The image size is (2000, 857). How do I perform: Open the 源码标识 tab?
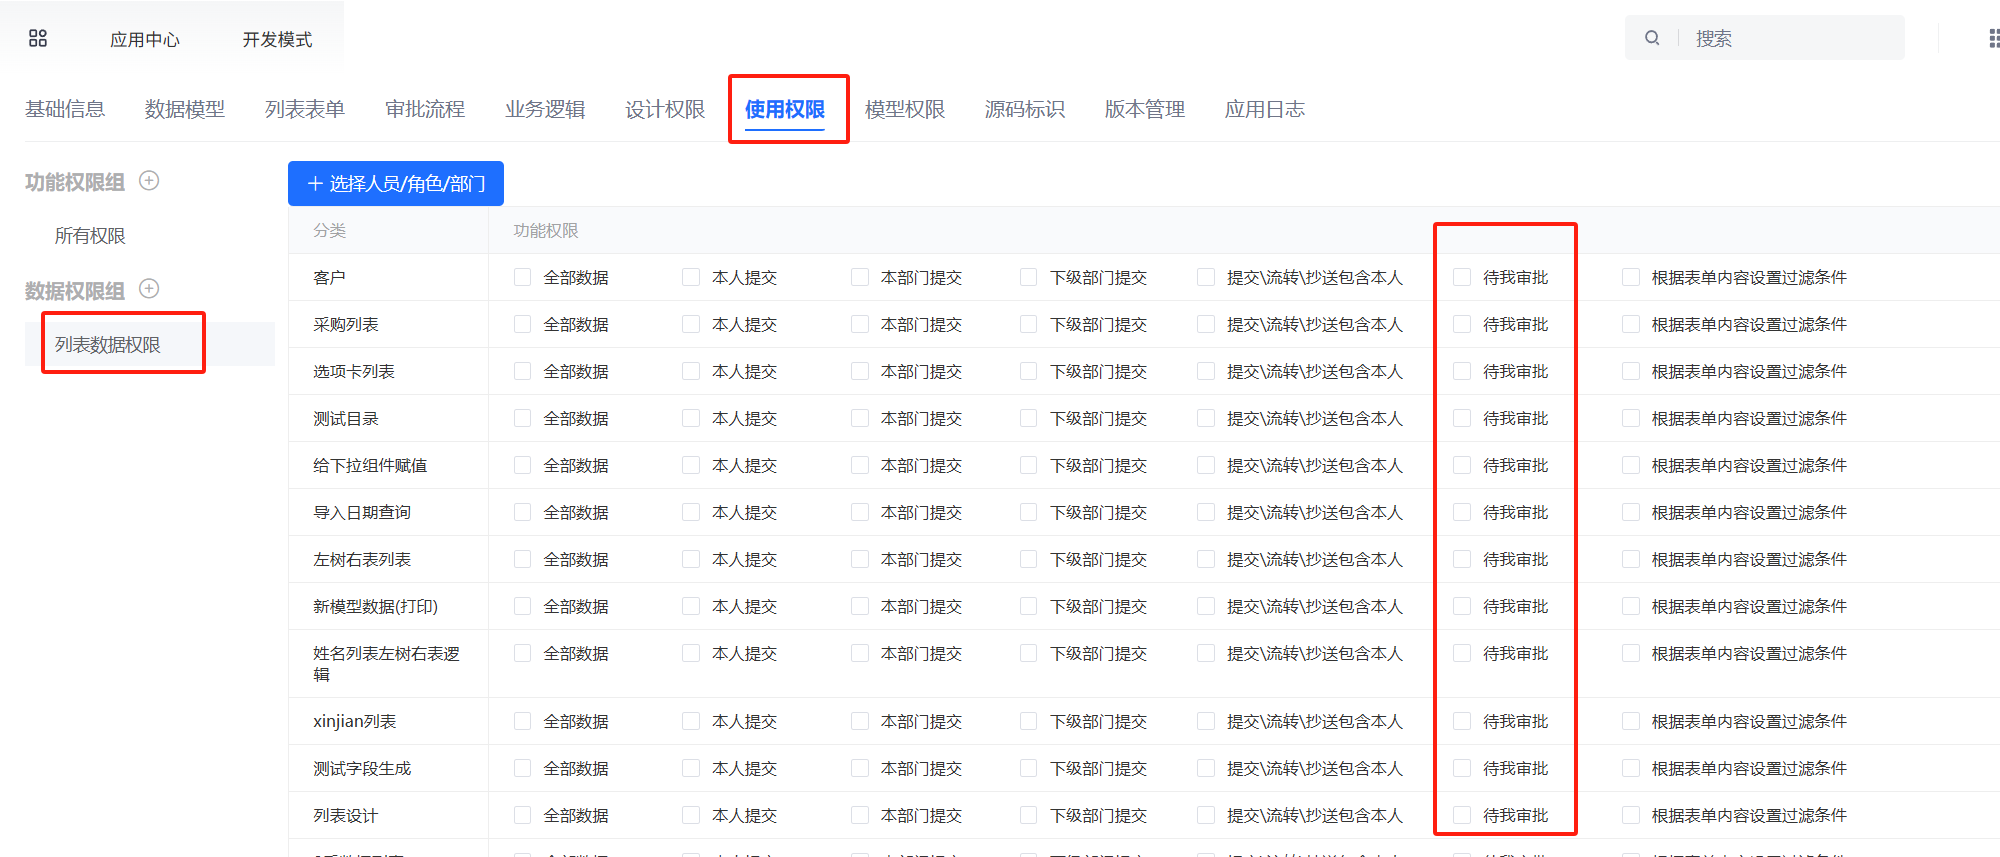click(1025, 109)
